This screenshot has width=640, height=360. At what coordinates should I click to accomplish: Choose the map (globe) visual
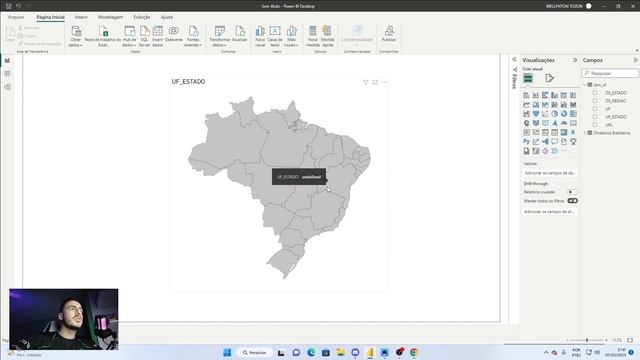tap(527, 123)
